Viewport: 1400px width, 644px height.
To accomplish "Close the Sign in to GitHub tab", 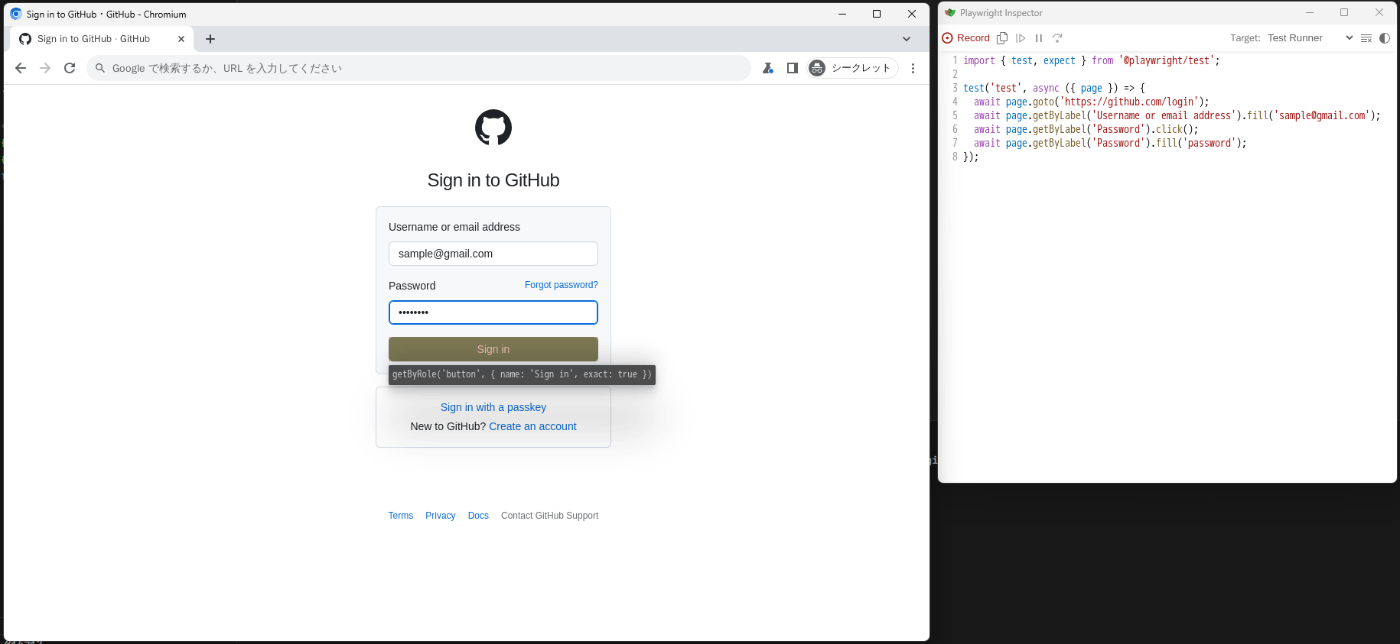I will click(181, 39).
